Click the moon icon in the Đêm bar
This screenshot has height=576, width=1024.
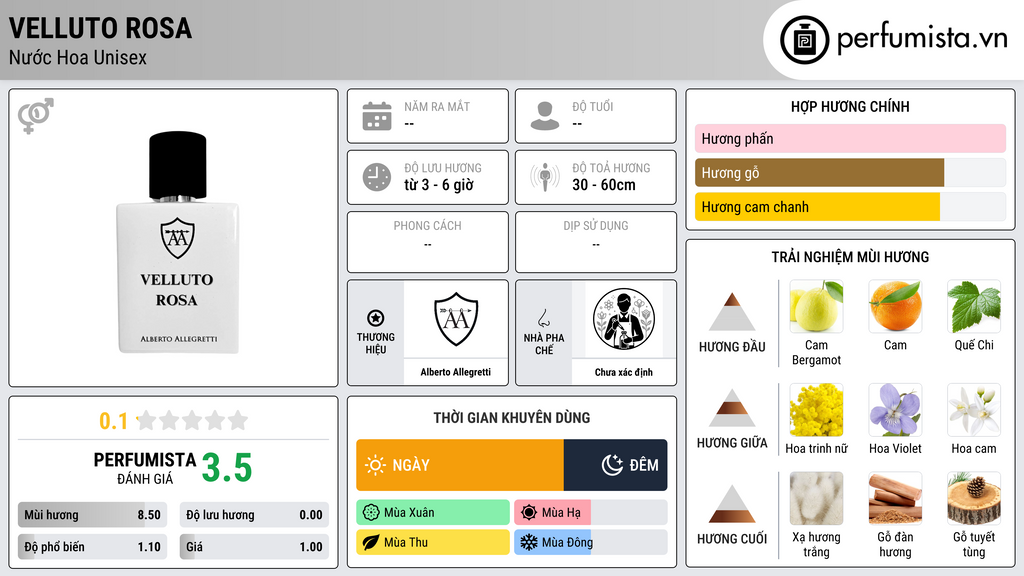(x=612, y=465)
